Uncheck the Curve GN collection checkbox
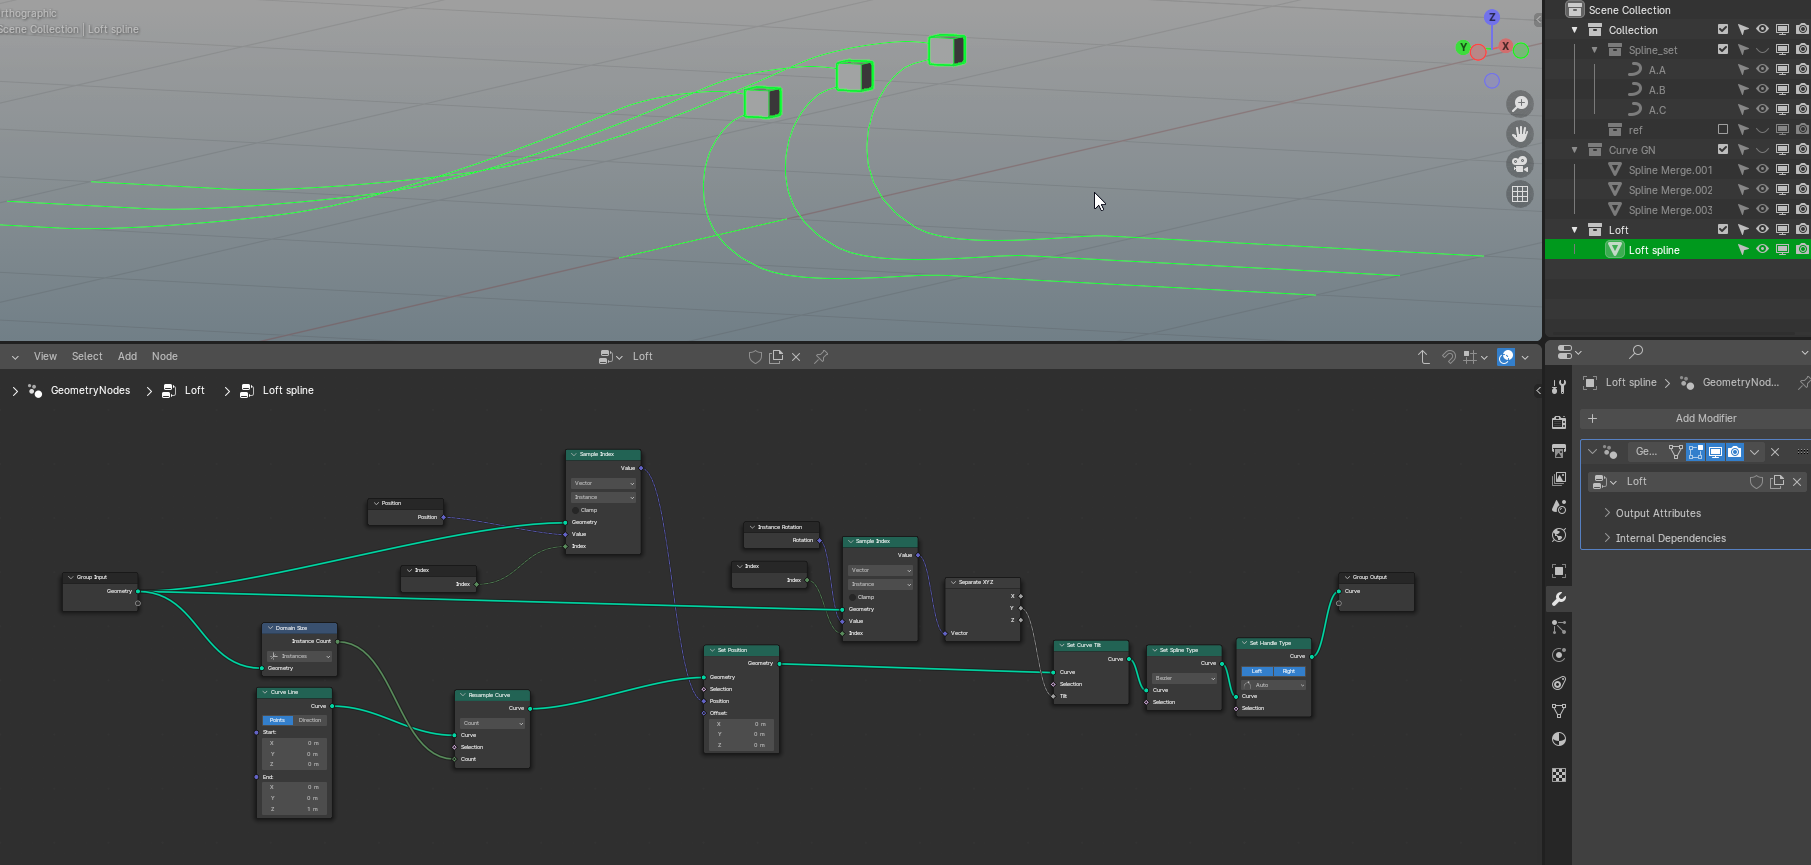Viewport: 1811px width, 865px height. 1723,150
